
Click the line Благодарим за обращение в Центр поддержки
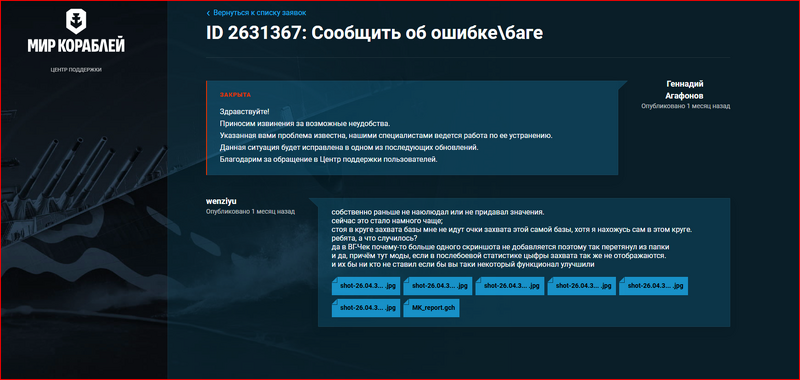pyautogui.click(x=329, y=160)
